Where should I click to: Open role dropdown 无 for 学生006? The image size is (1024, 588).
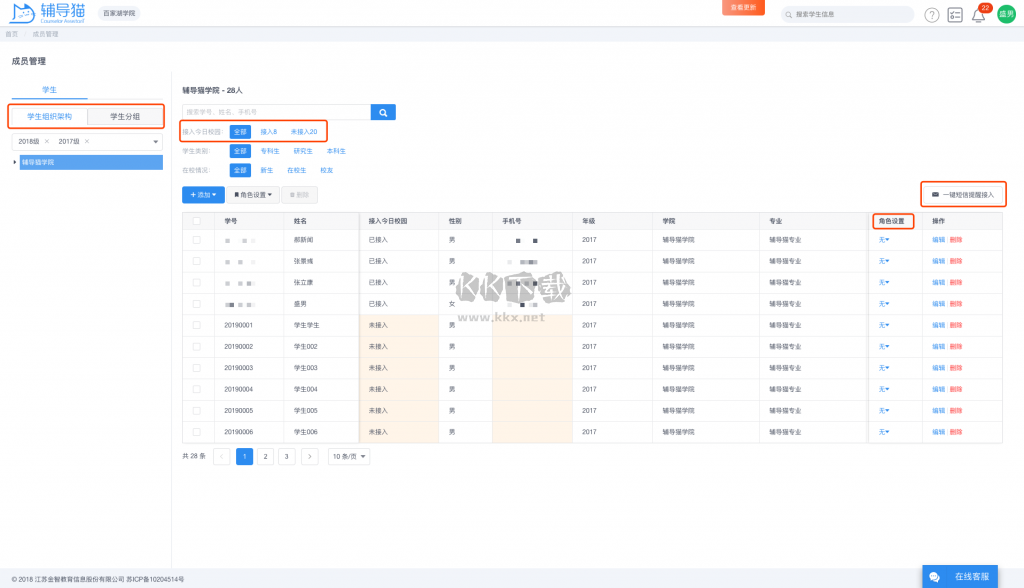[884, 432]
